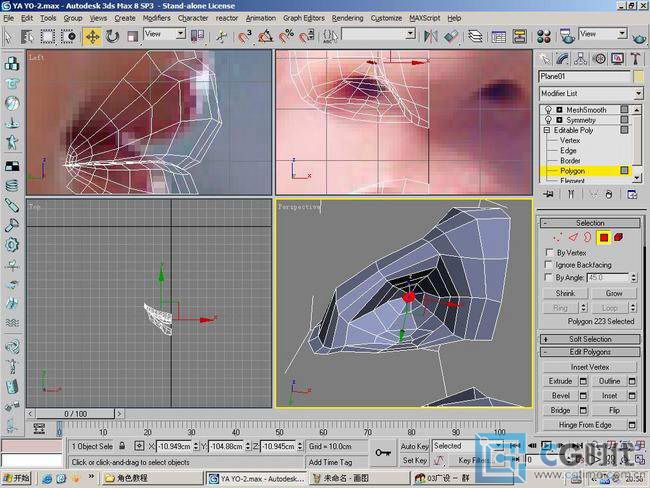
Task: Toggle Window/Crossing selection mode
Action: pyautogui.click(x=69, y=37)
